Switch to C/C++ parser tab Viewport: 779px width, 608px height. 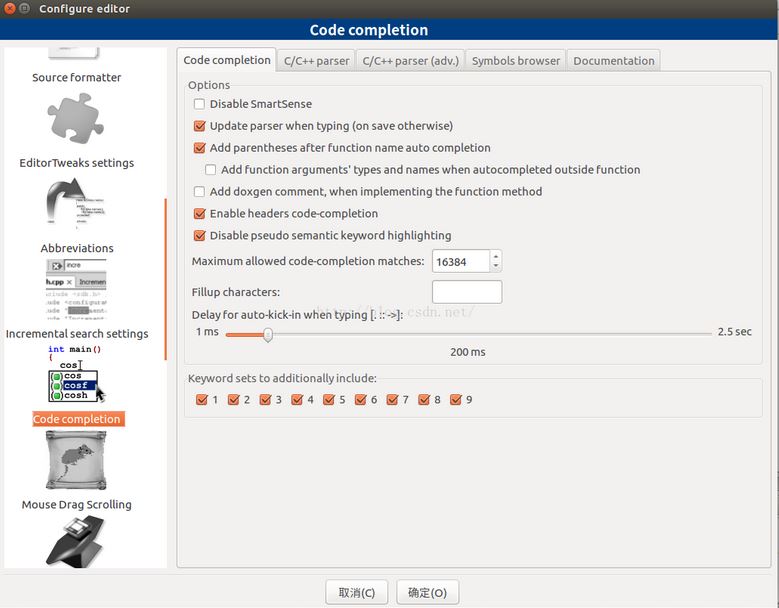point(316,61)
